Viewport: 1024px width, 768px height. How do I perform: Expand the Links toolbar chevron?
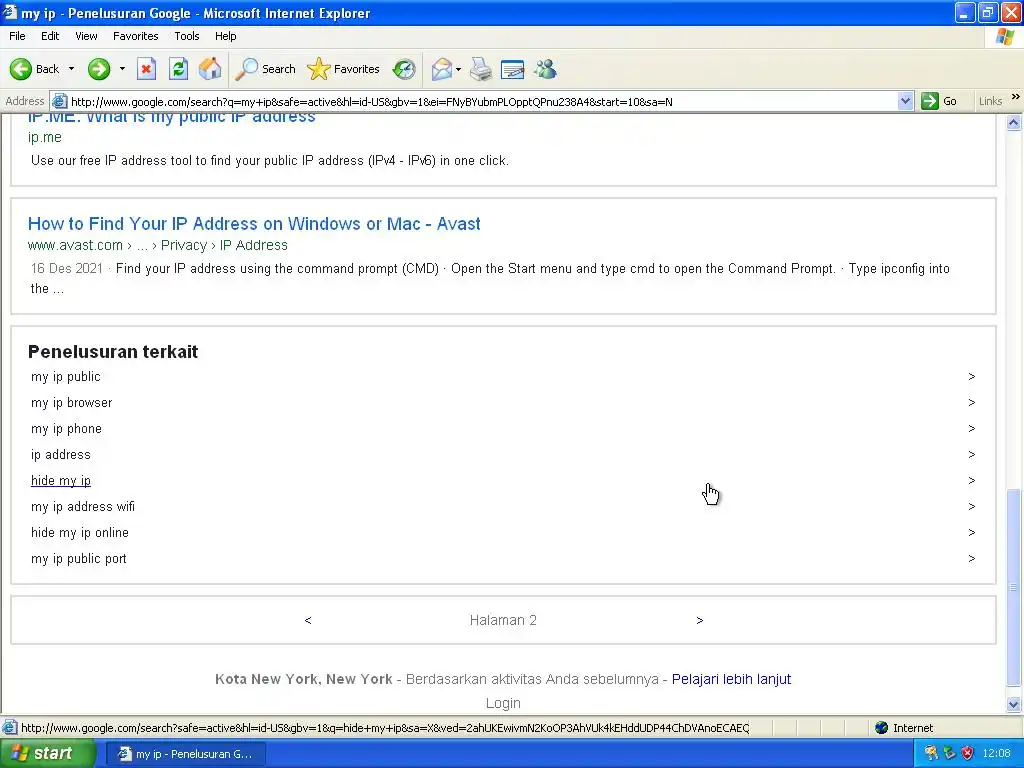(1016, 97)
